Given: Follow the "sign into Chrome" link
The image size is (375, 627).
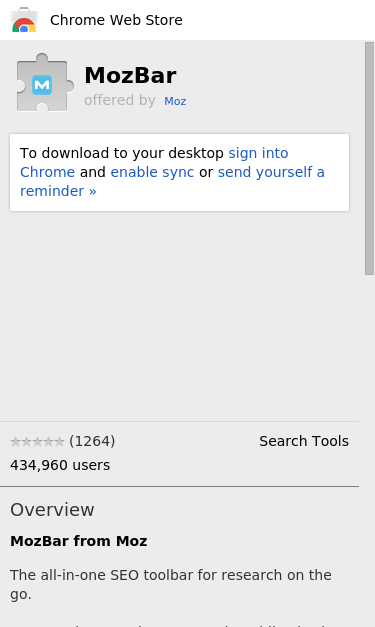Looking at the screenshot, I should [258, 153].
